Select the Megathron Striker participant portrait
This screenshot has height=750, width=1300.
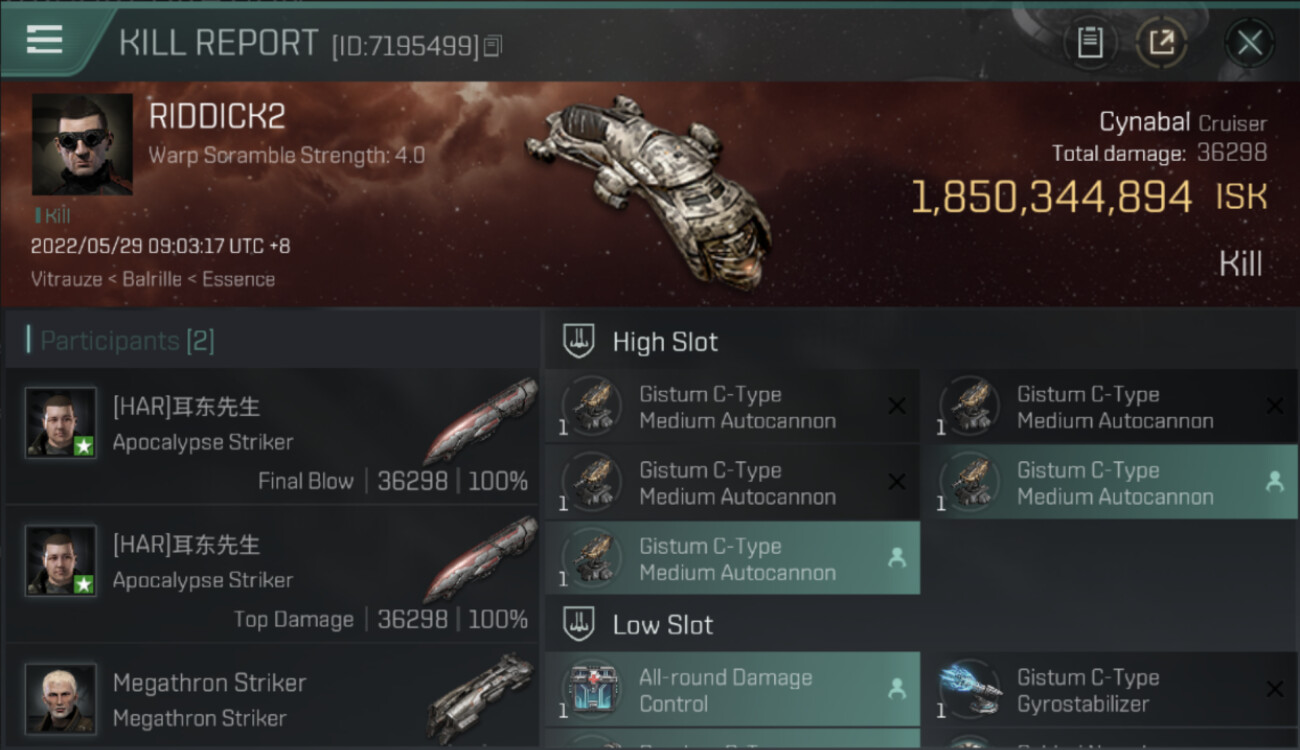tap(61, 698)
